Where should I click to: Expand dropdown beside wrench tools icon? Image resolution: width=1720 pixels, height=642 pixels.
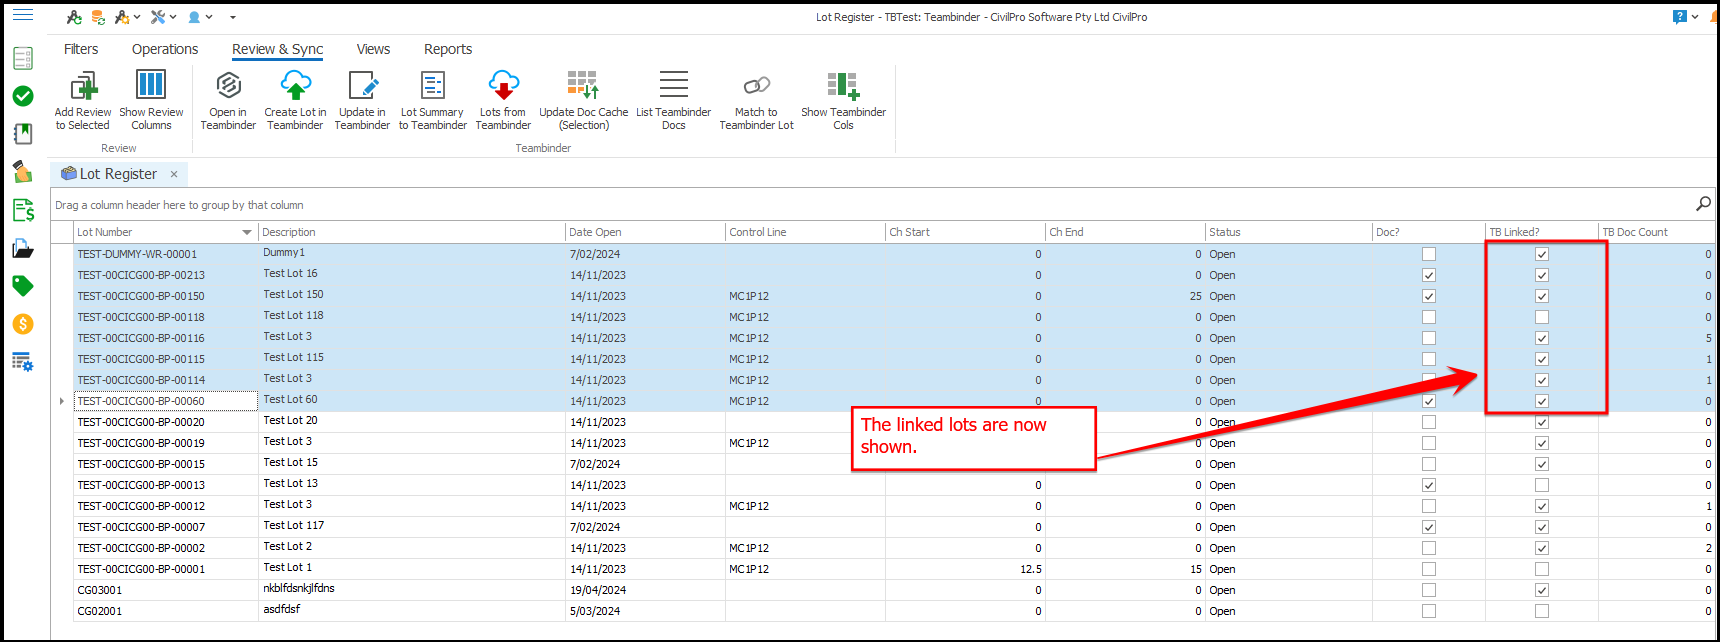(x=173, y=17)
